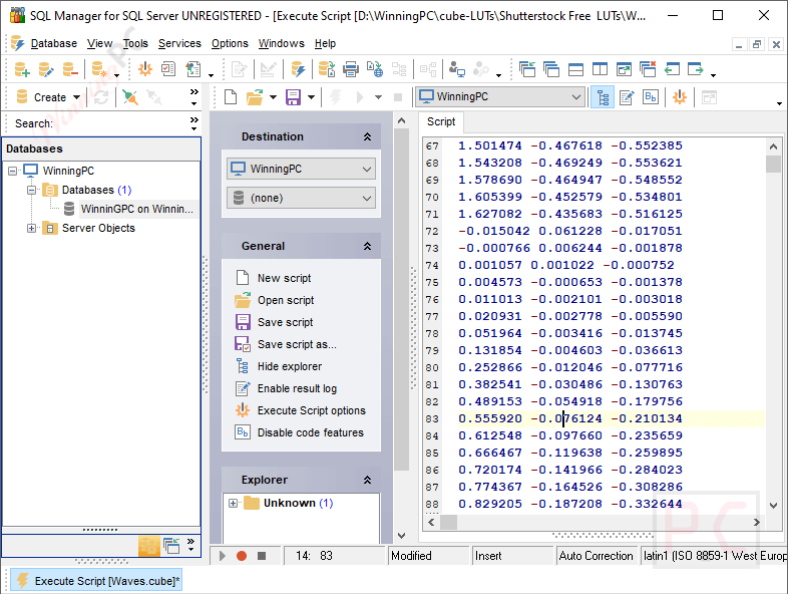Click Hide explorer link

(289, 366)
